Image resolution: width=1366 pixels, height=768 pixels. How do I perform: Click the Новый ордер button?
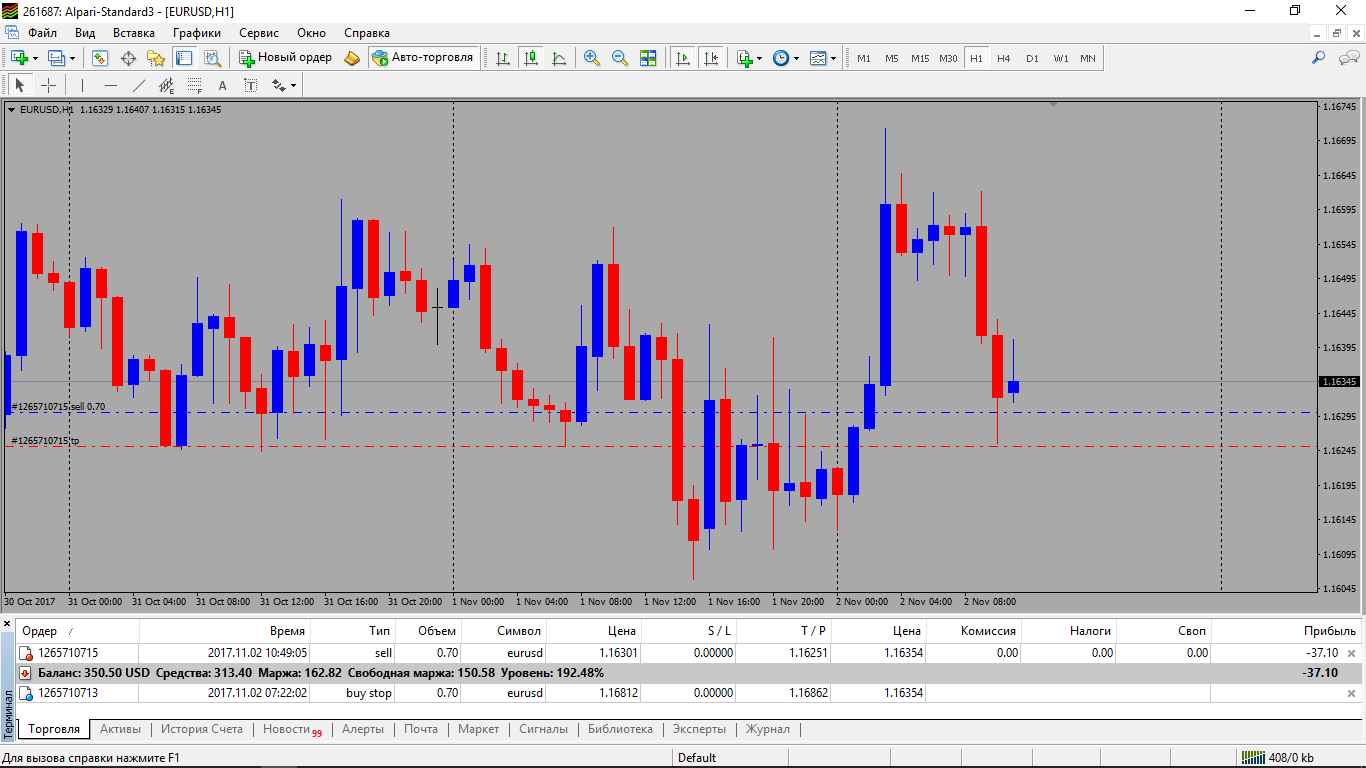click(286, 58)
